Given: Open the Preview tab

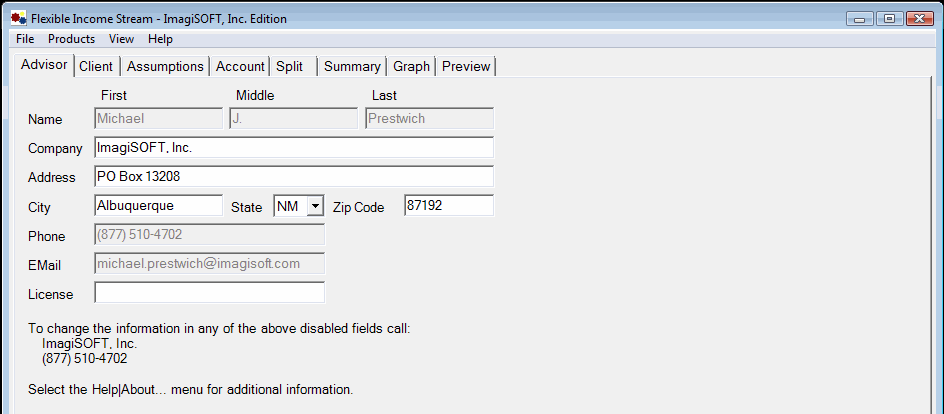Looking at the screenshot, I should 466,67.
